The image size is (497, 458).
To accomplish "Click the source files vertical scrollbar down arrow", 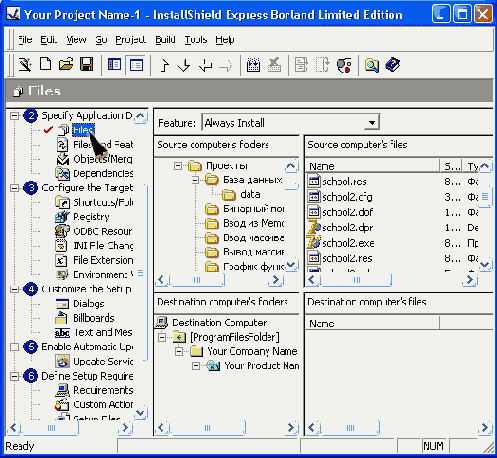I will pyautogui.click(x=485, y=264).
